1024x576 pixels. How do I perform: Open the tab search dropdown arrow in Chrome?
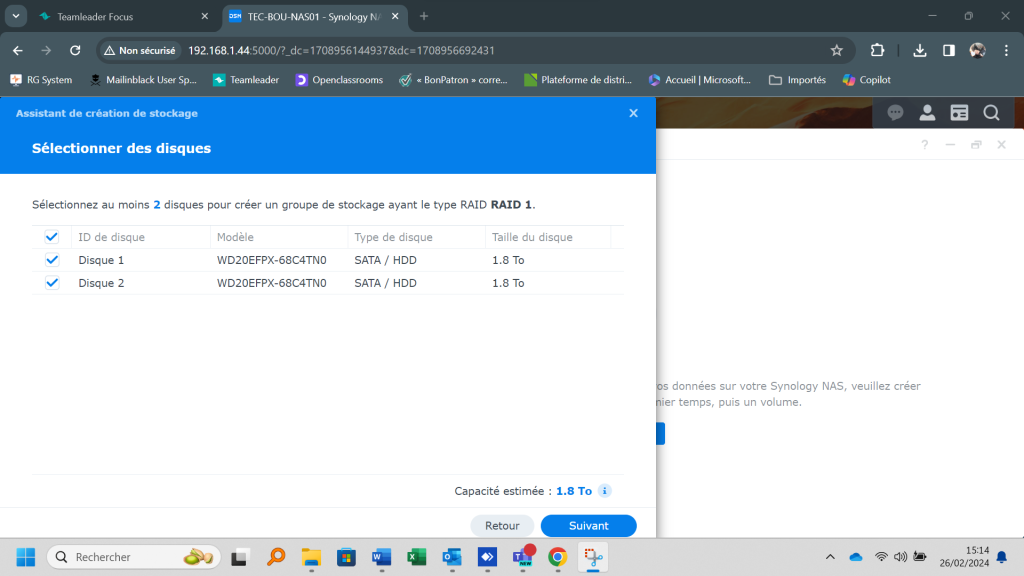click(17, 16)
